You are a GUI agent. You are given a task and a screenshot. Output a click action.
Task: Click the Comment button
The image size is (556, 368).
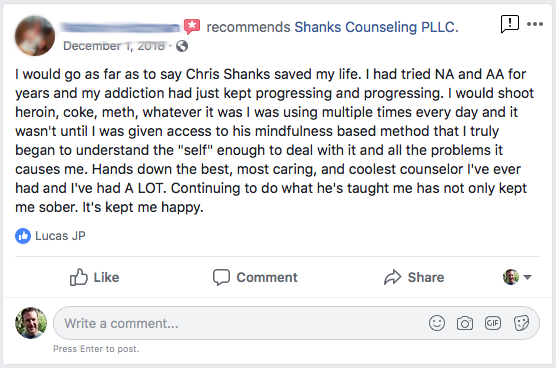click(255, 277)
